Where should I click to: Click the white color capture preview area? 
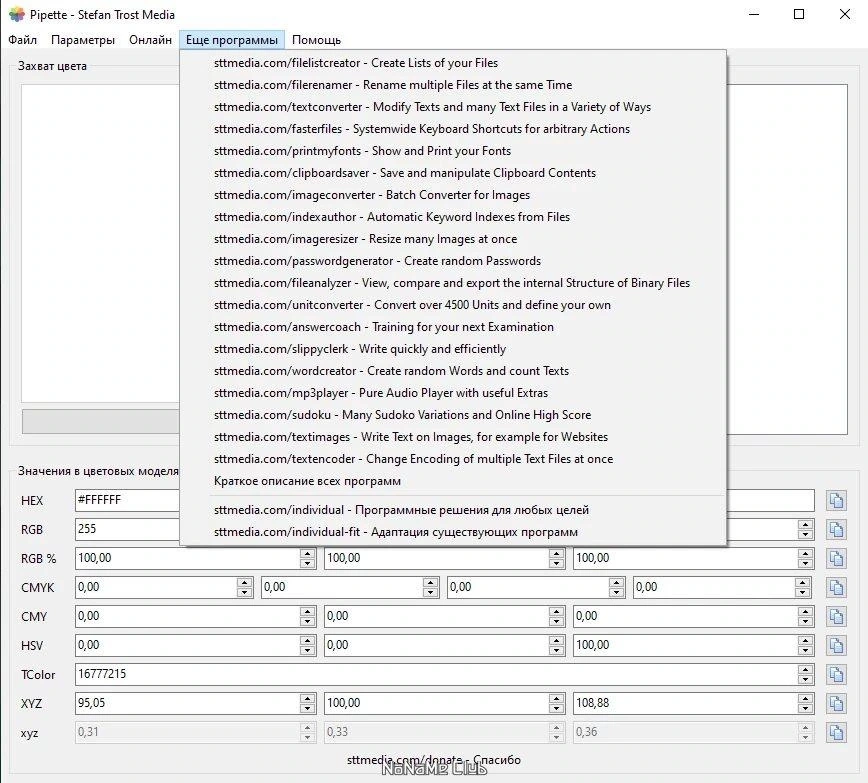point(100,244)
